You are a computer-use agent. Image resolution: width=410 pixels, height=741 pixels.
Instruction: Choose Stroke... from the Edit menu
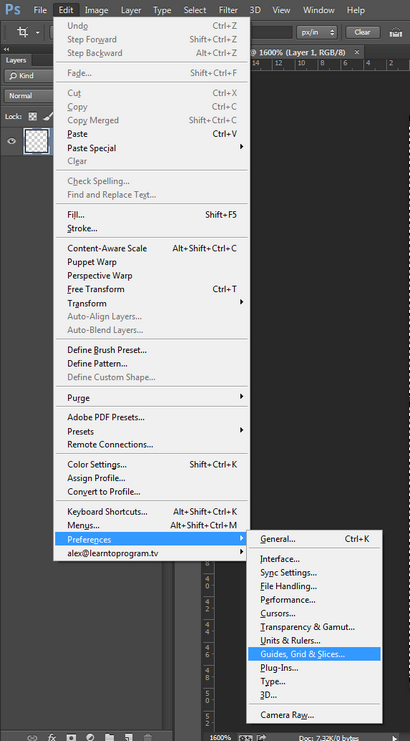(x=152, y=229)
